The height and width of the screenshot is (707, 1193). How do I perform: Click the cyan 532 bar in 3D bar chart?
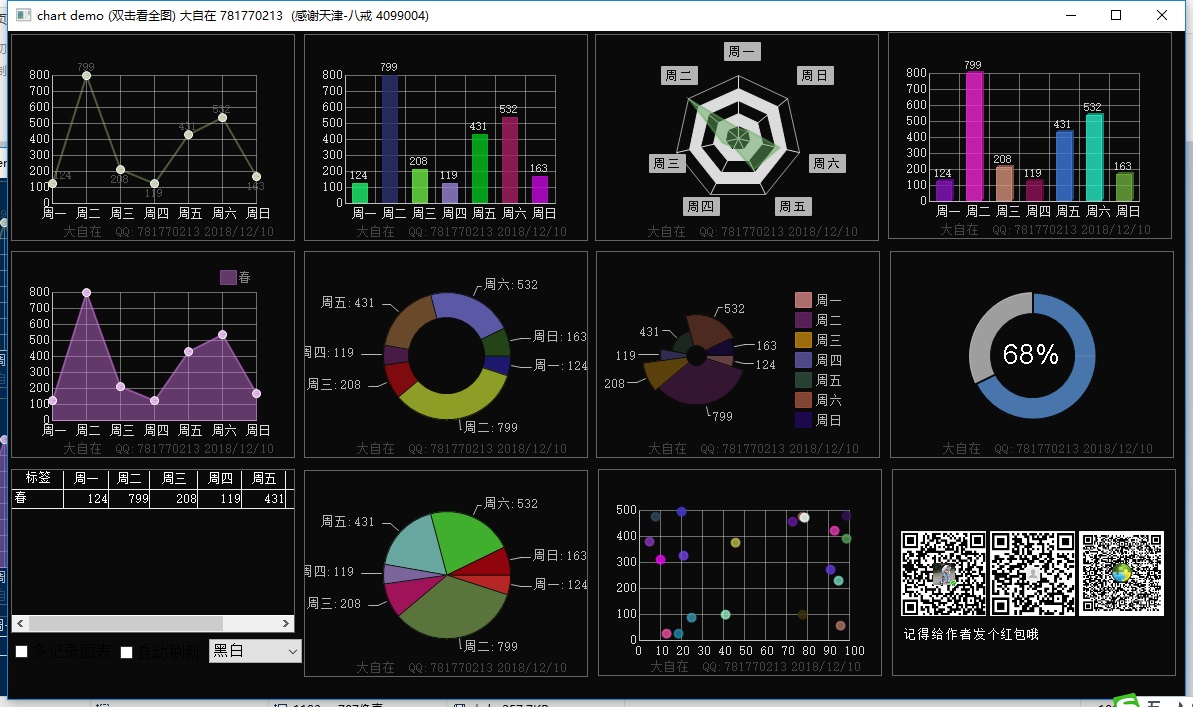click(x=1094, y=158)
